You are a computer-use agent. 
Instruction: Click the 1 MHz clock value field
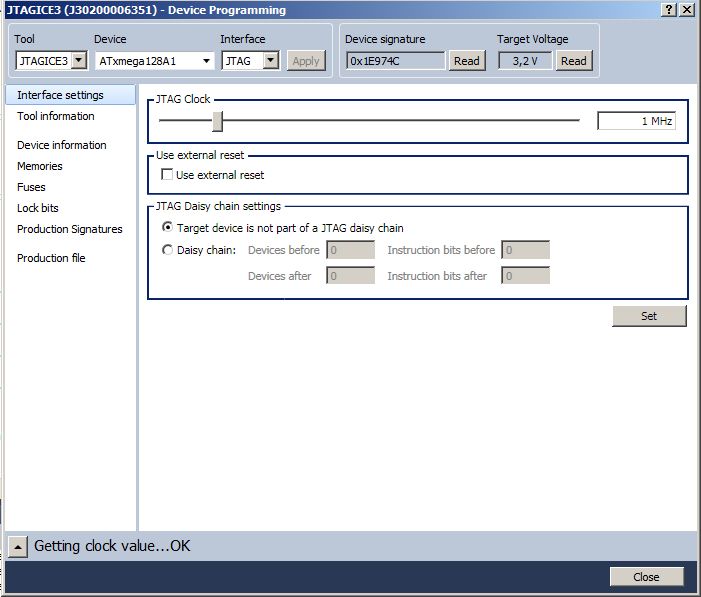coord(637,121)
